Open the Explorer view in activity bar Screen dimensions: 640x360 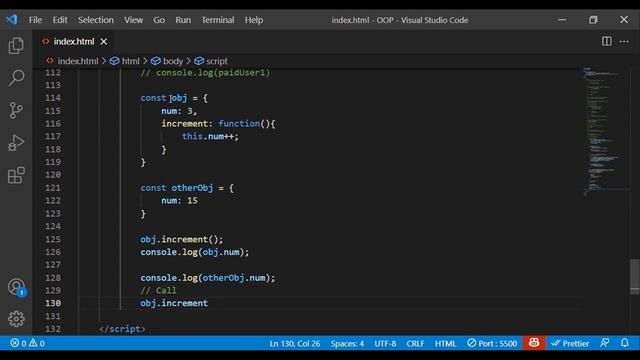(x=16, y=45)
